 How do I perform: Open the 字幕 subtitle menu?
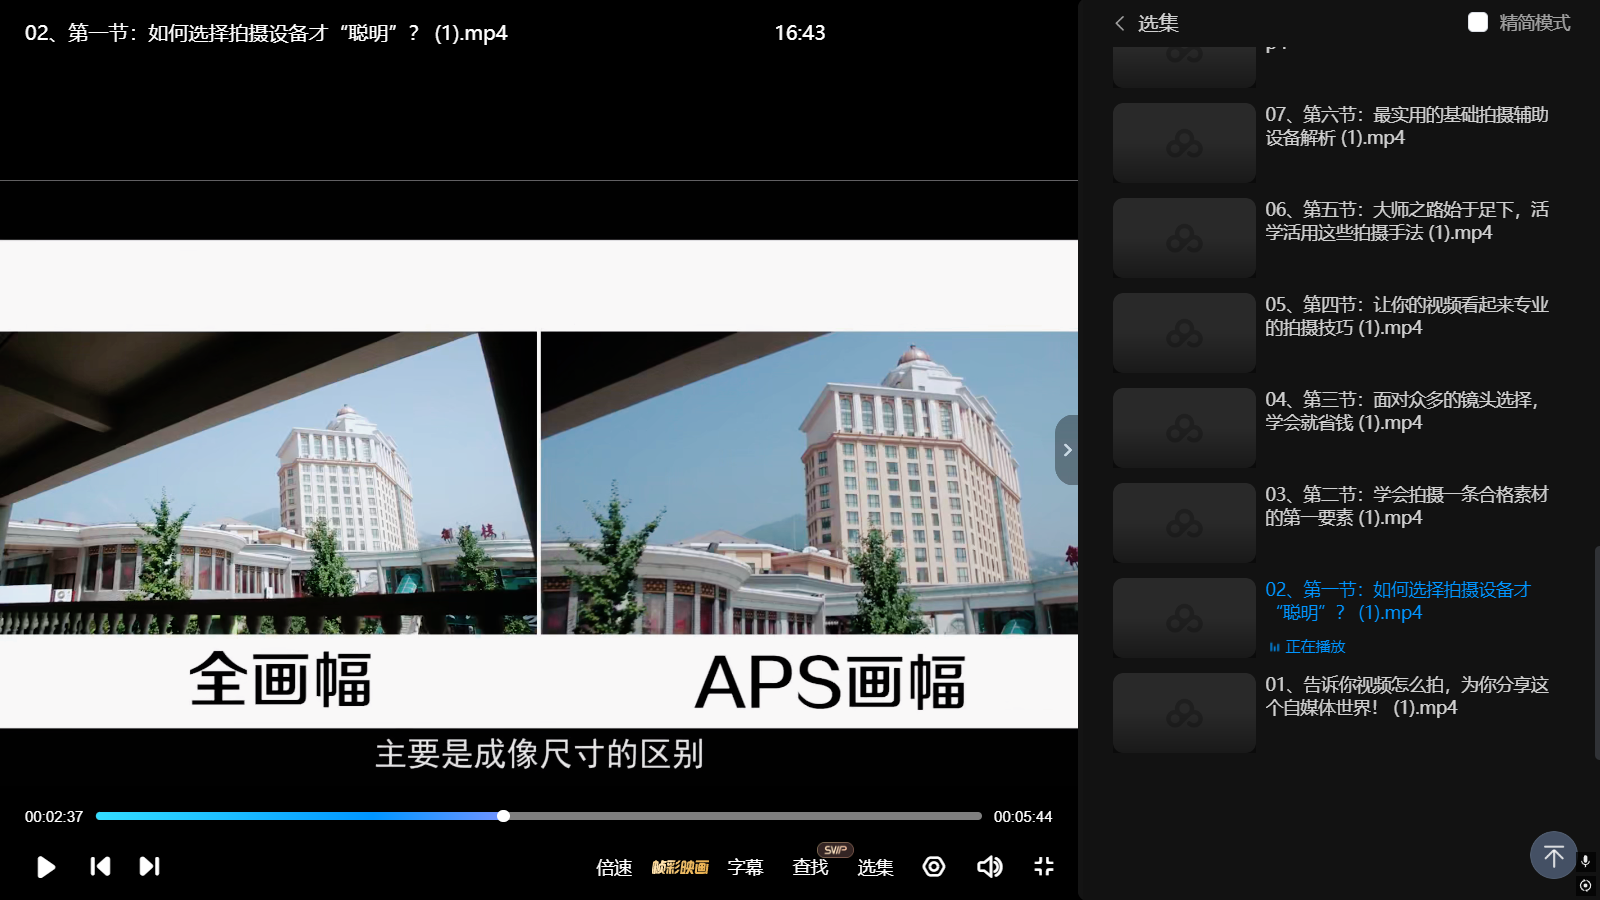pos(745,867)
